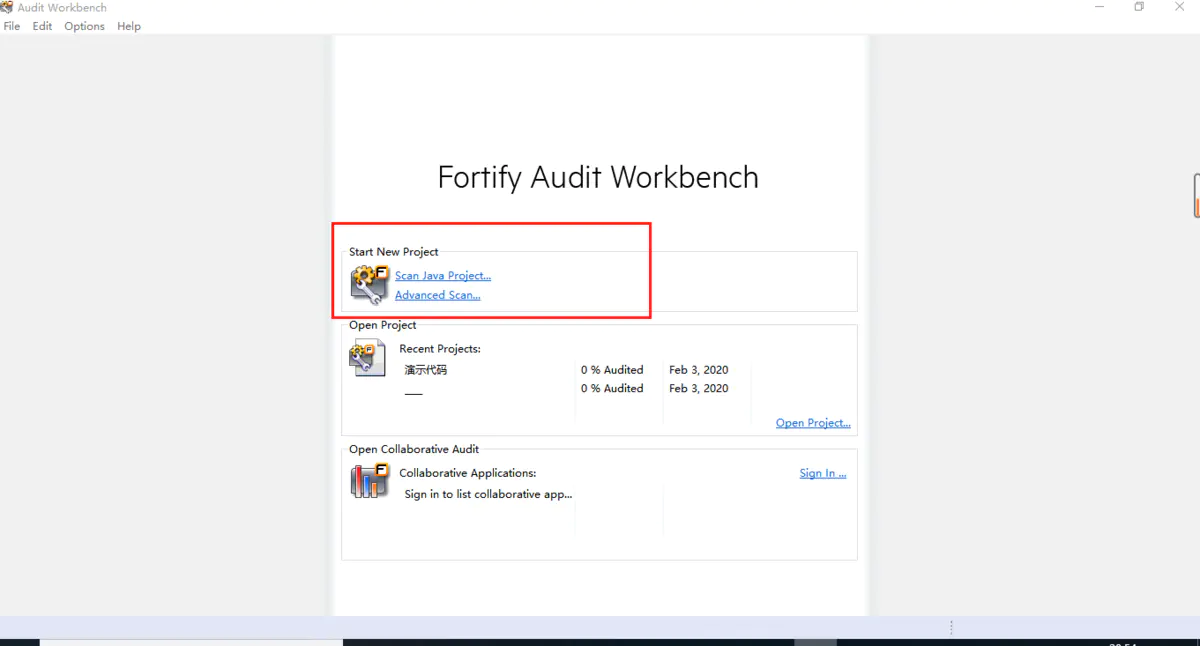Click the first Feb 3, 2020 date
1200x646 pixels.
(x=699, y=370)
